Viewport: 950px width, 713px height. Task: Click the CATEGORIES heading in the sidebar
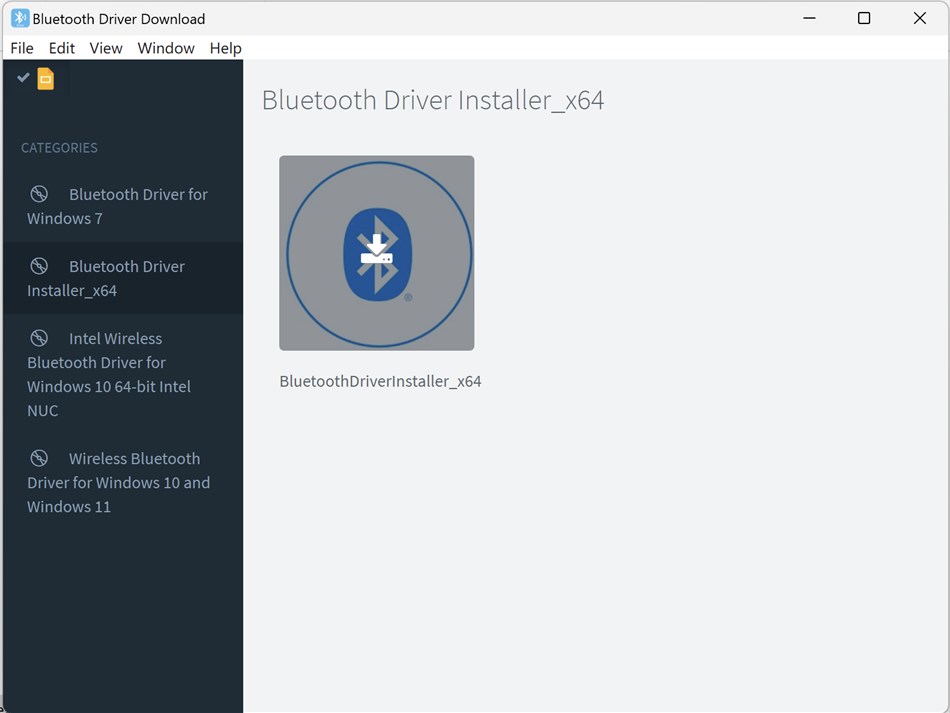(58, 147)
